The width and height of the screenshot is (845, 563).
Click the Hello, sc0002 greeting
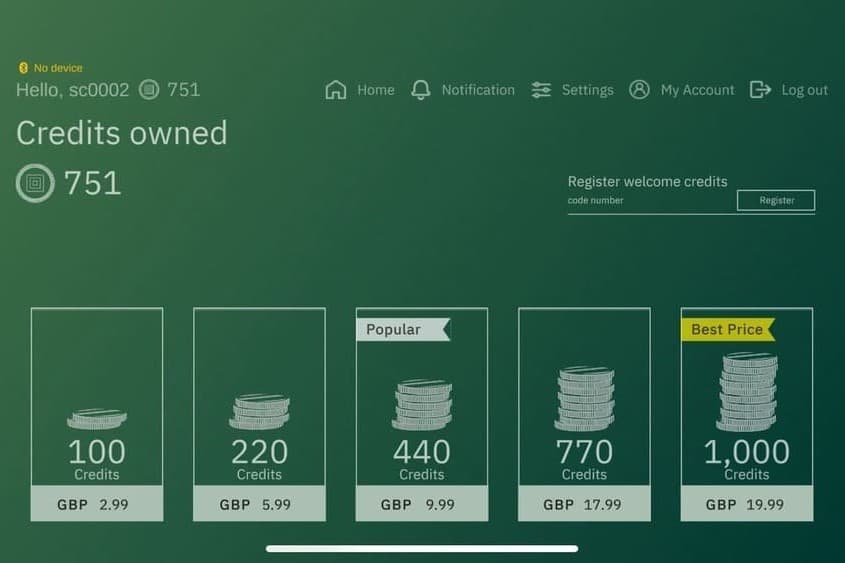coord(73,89)
